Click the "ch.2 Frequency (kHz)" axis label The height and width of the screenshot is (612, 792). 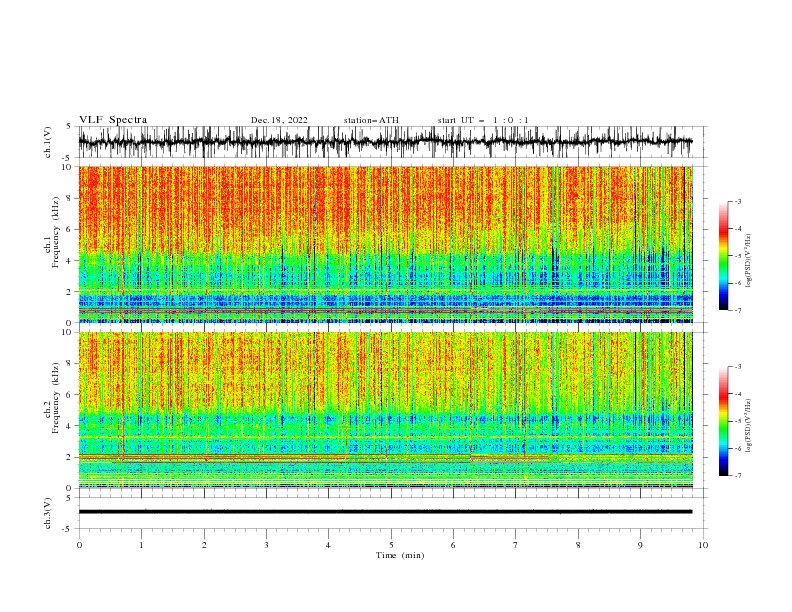point(52,397)
